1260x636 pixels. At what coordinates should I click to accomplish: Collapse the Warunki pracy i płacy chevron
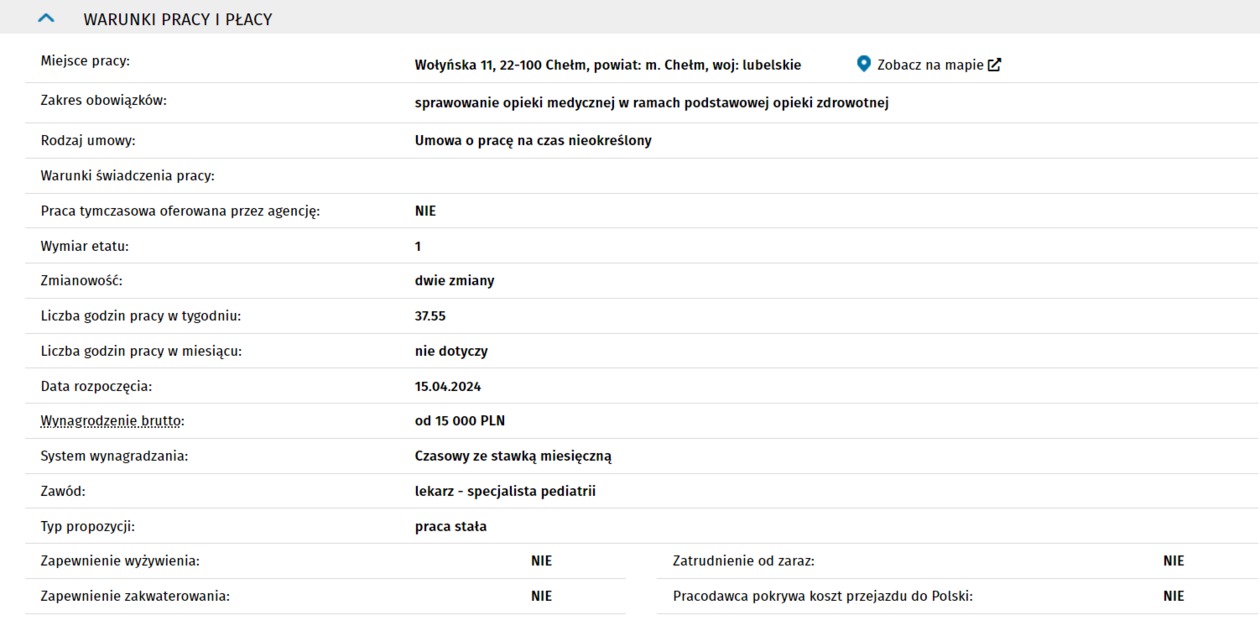[x=46, y=19]
